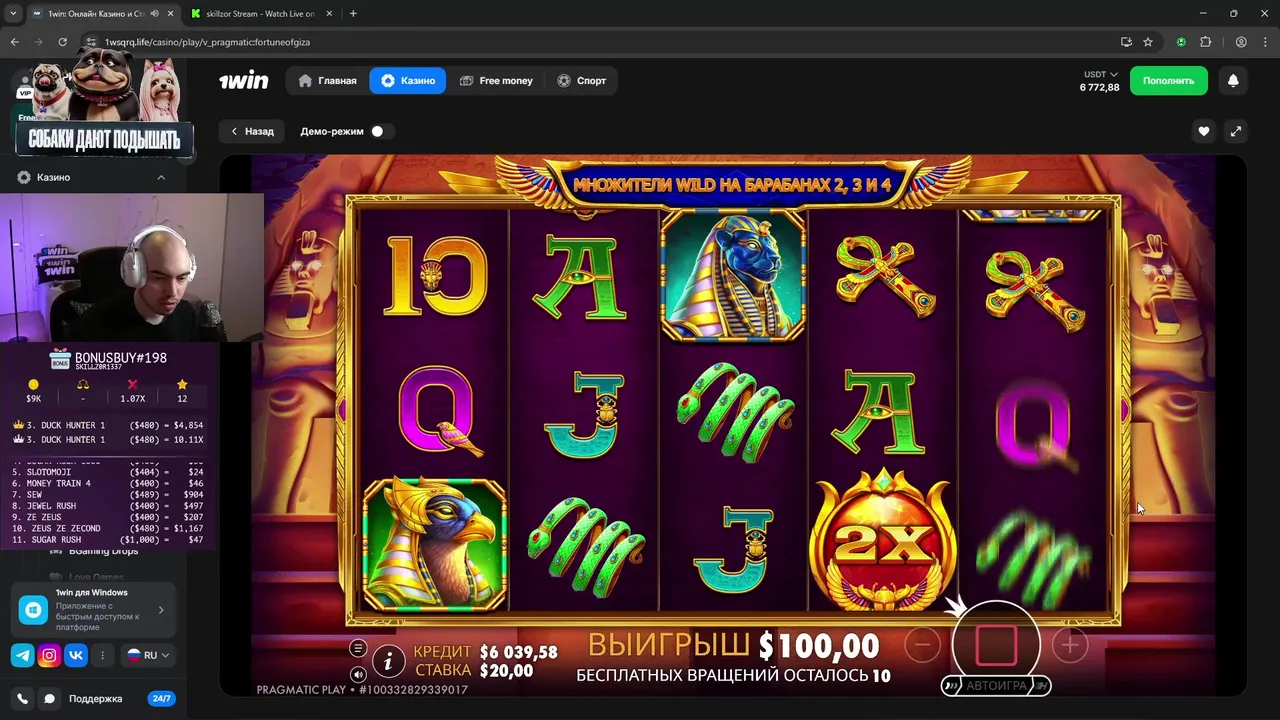Open the Telegram social link
1280x720 pixels.
[x=22, y=655]
